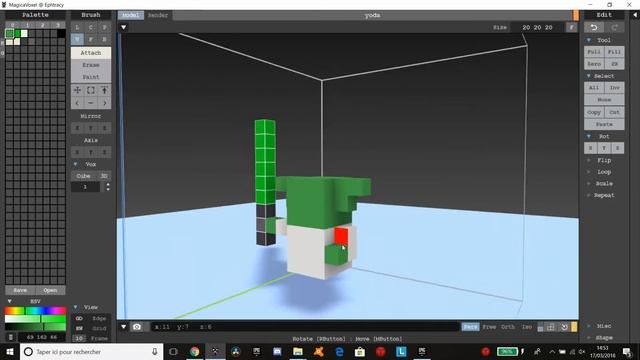This screenshot has height=360, width=640.
Task: Click the Undo arrow in Edit panel
Action: (x=594, y=27)
